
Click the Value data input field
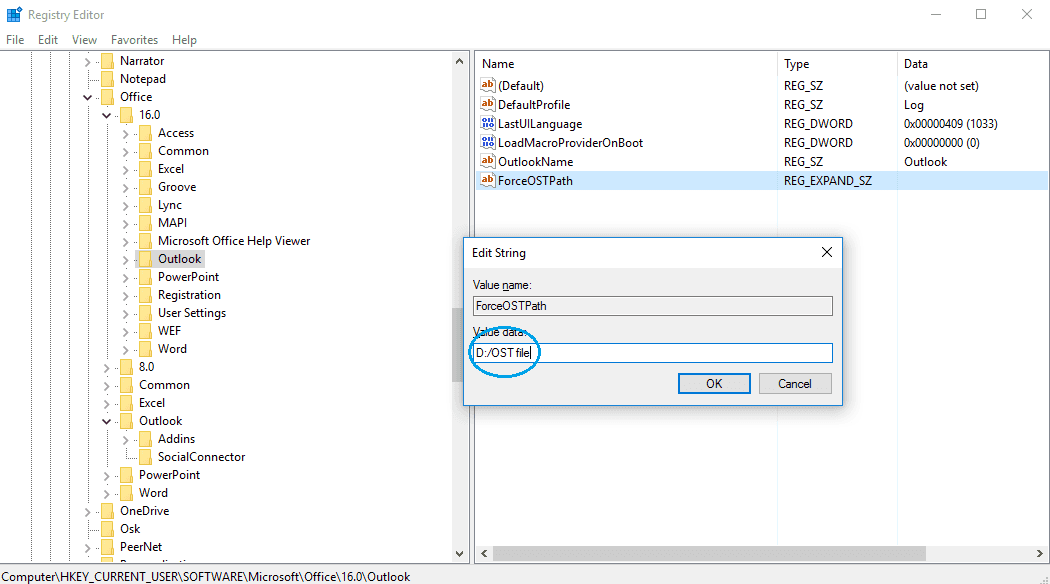click(653, 353)
